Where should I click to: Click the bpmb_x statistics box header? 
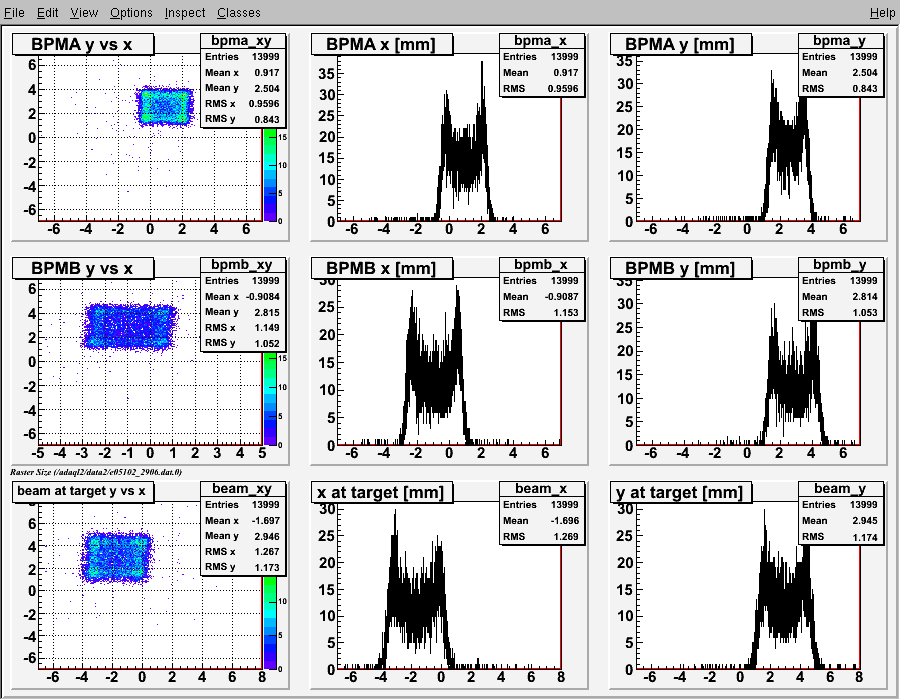(x=541, y=265)
